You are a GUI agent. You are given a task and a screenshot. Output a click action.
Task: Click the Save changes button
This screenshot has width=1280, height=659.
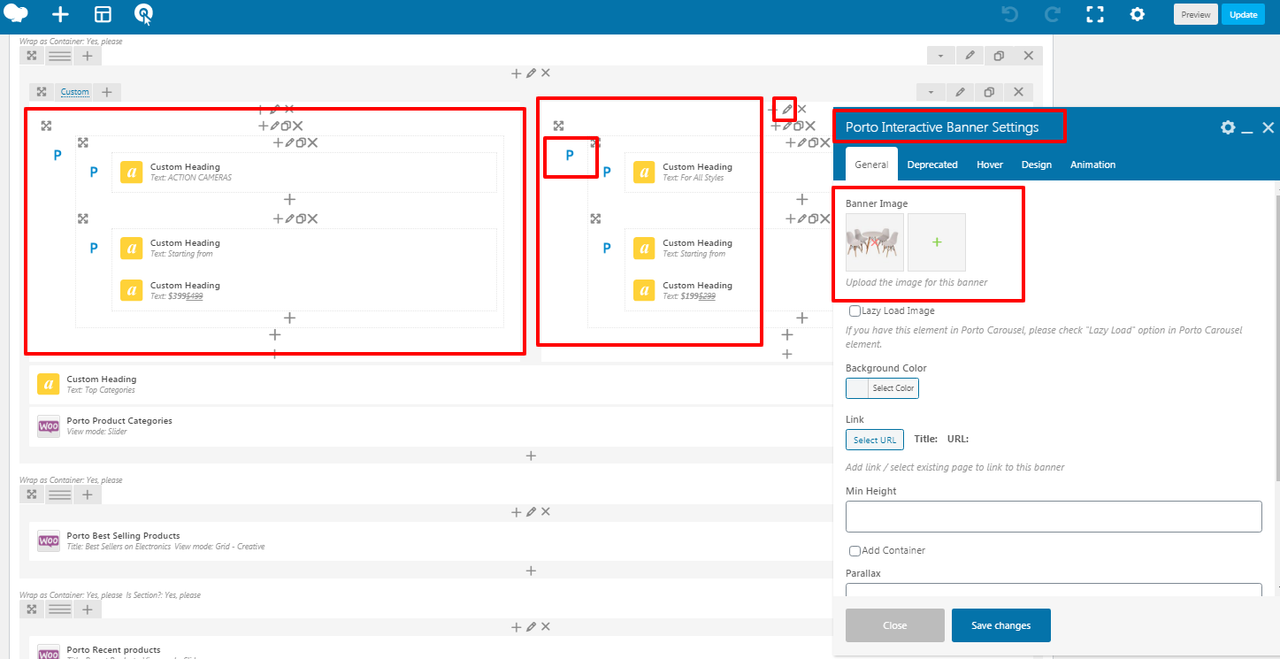[1000, 625]
